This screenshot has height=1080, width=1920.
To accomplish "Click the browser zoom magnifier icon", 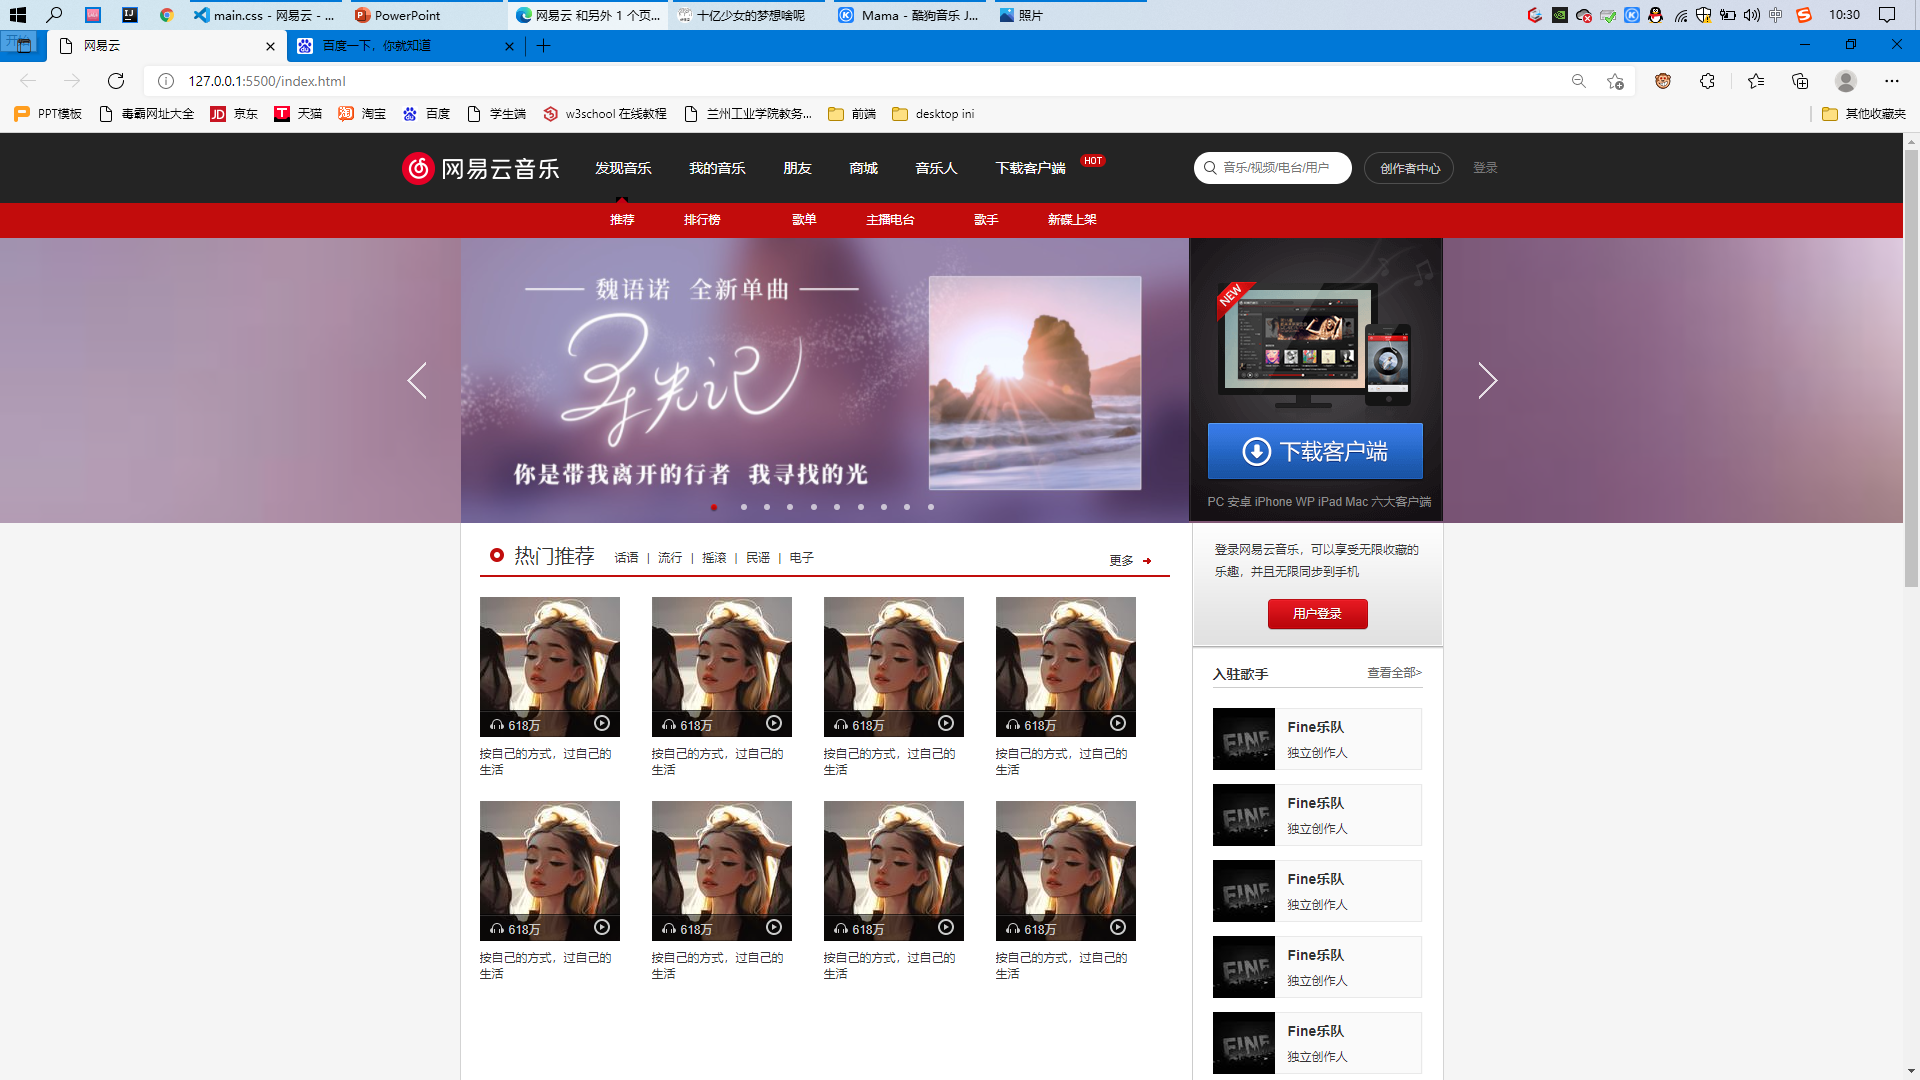I will point(1578,81).
